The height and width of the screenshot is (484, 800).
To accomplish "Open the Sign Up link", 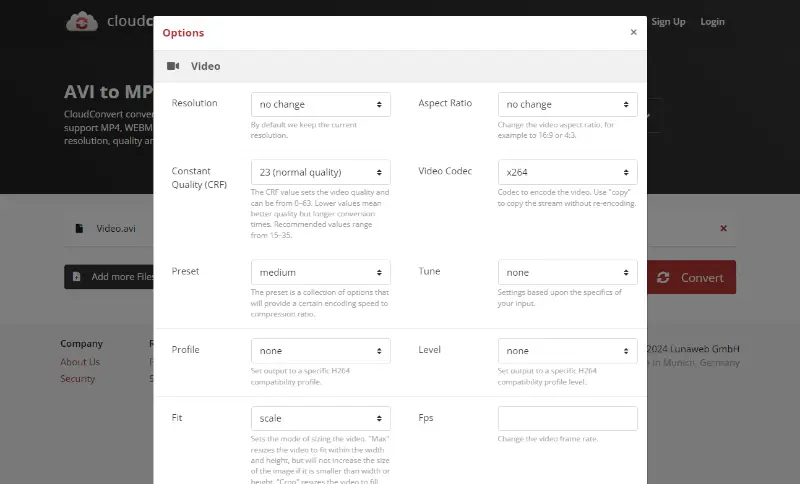I will [668, 21].
